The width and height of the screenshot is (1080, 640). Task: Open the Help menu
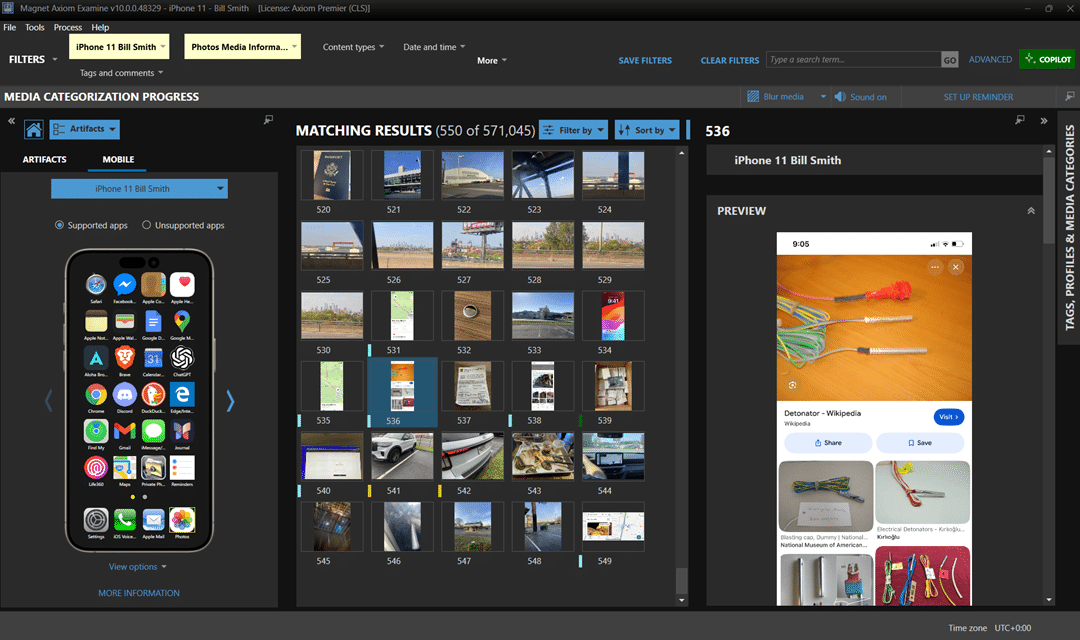tap(101, 28)
